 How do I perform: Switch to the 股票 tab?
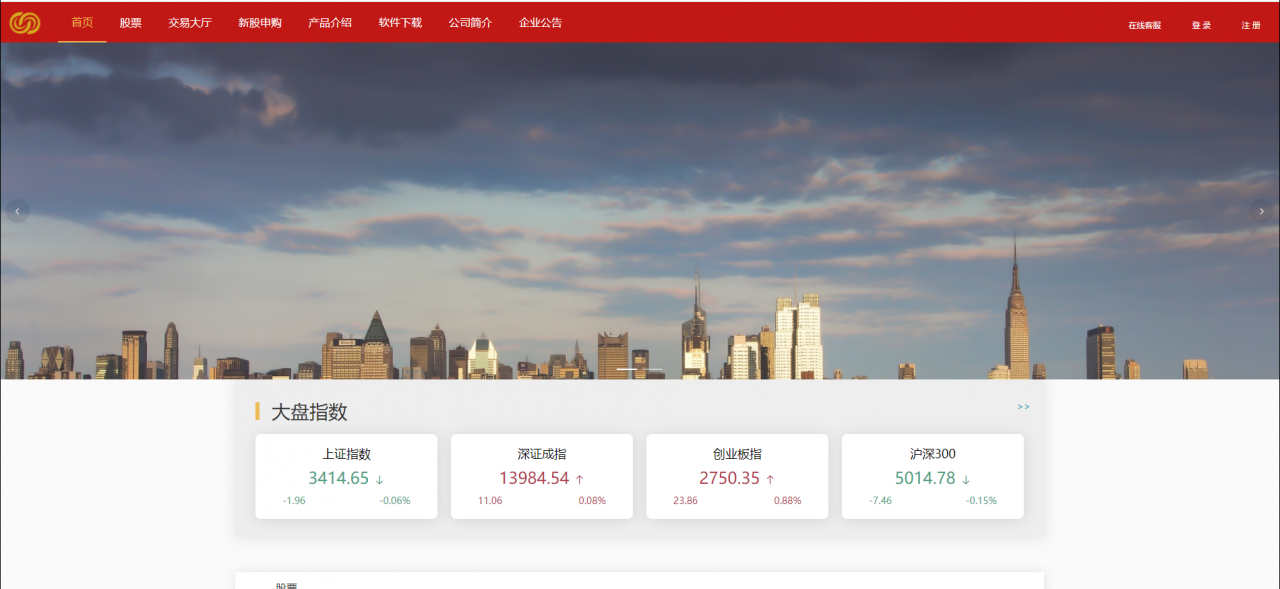(x=129, y=21)
